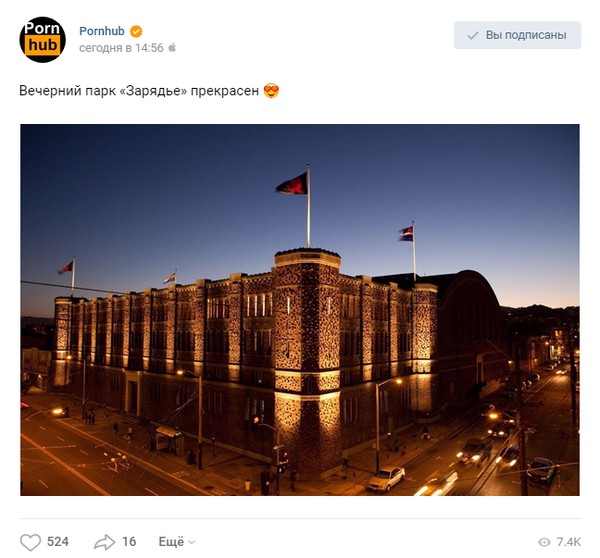Image resolution: width=600 pixels, height=558 pixels.
Task: Share the post using the arrow icon
Action: 104,542
